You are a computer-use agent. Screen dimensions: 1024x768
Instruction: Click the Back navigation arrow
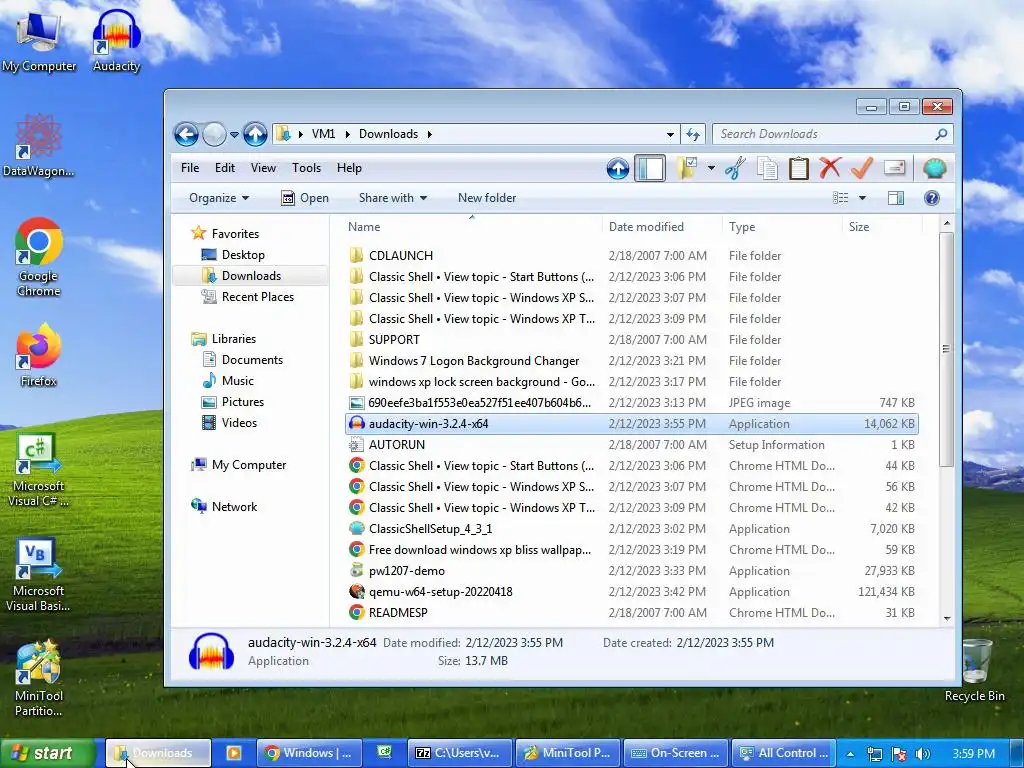point(186,135)
